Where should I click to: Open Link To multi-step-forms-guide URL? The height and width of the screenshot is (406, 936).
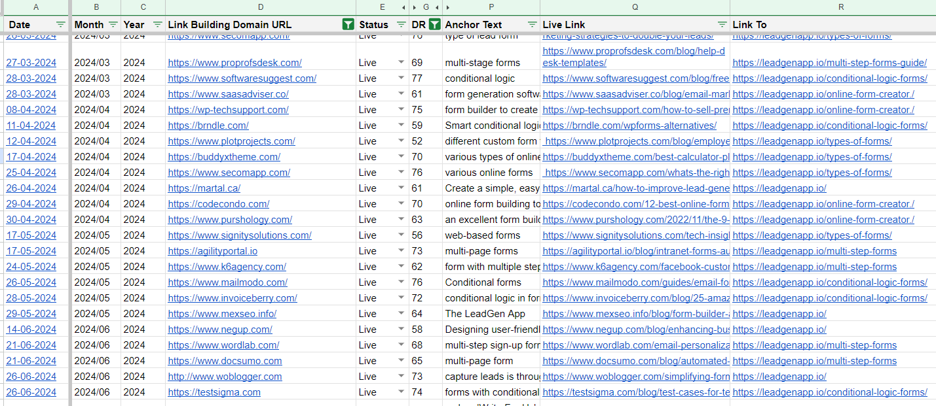[829, 63]
